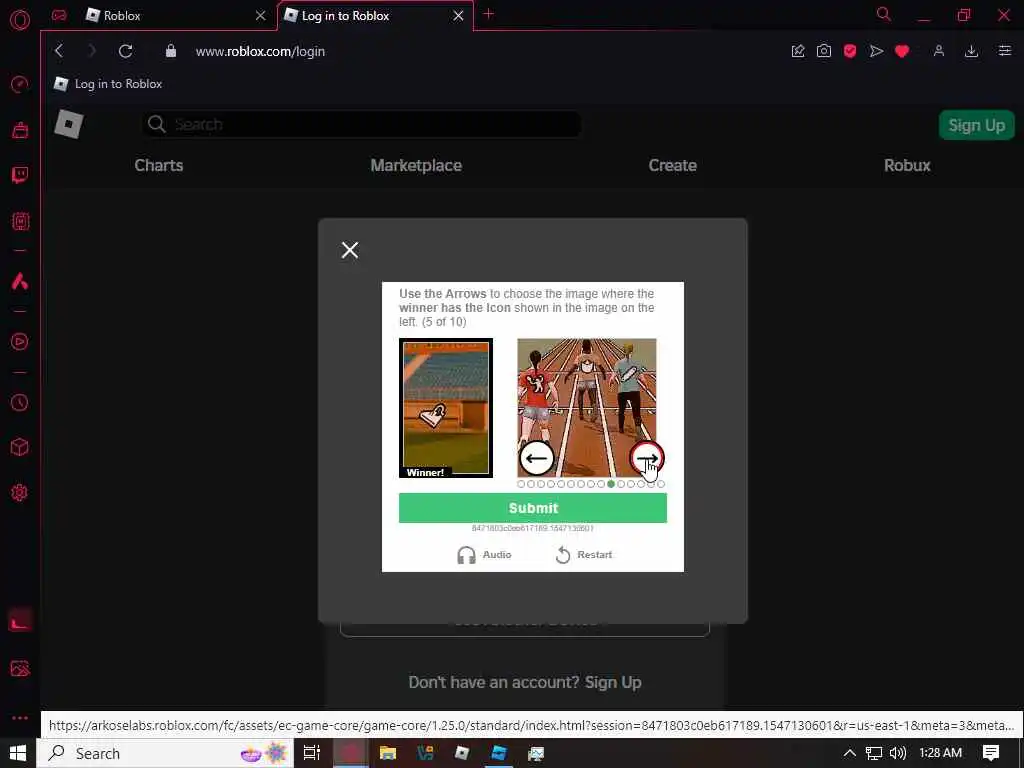Open the Marketplace navigation item
The image size is (1024, 768).
(416, 165)
